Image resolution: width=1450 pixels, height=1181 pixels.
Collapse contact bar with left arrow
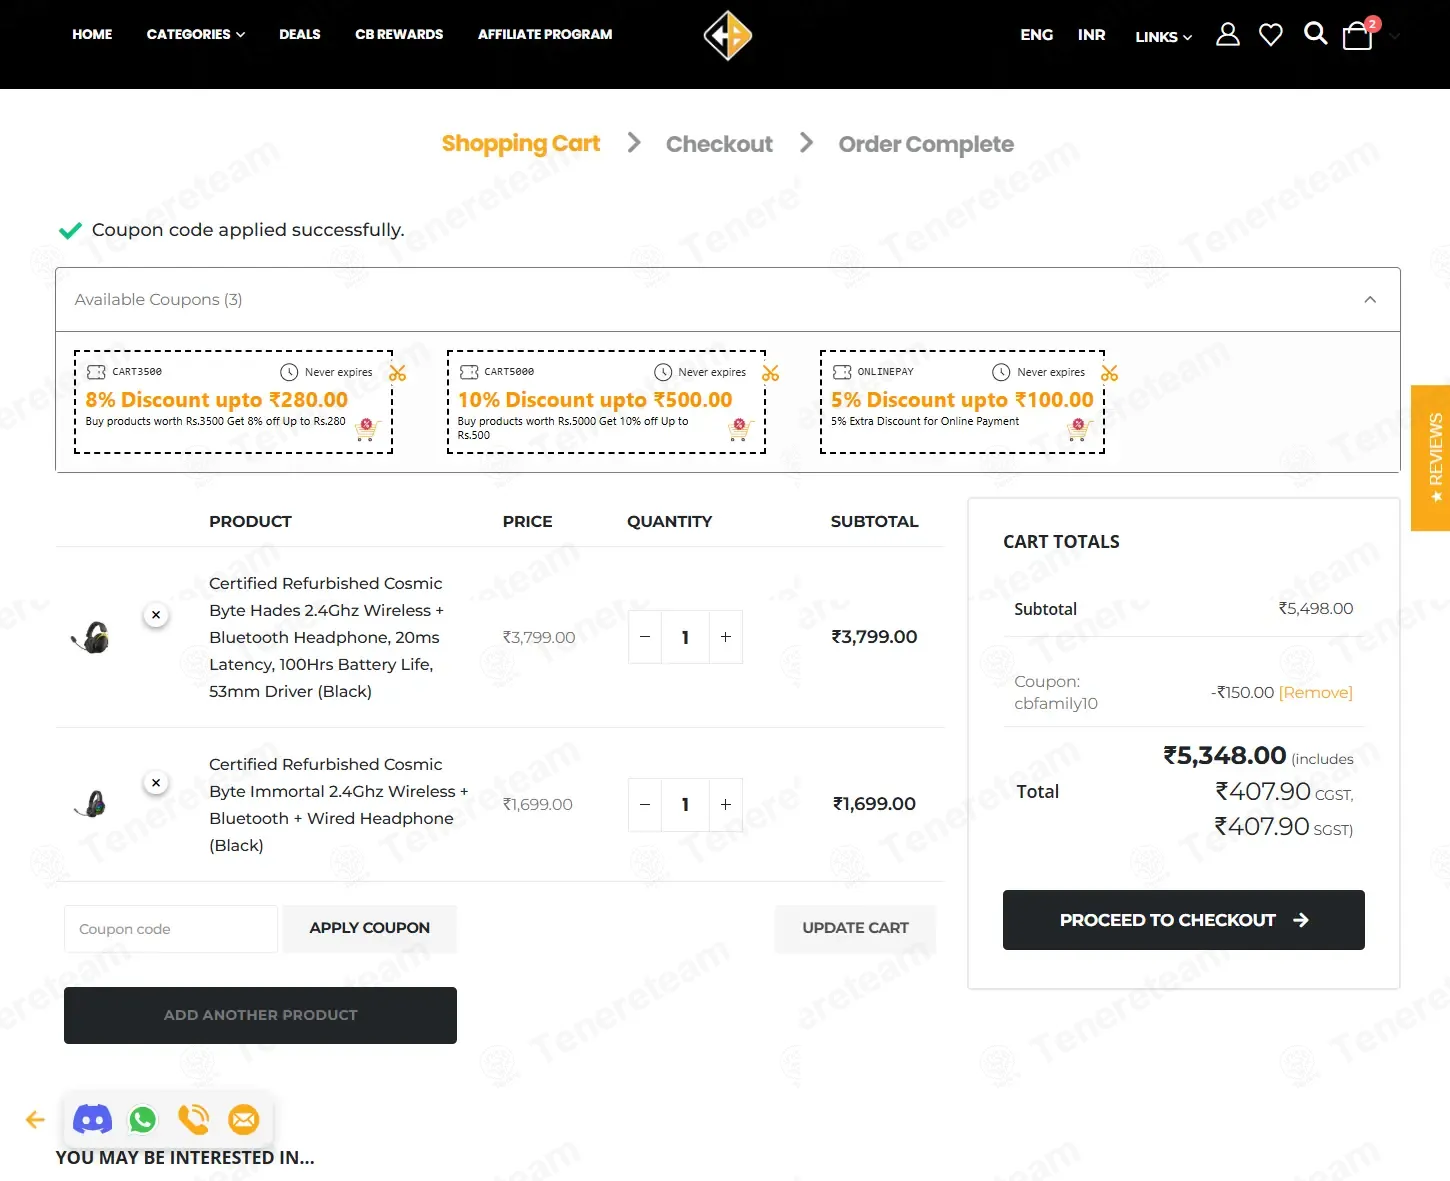(x=35, y=1120)
